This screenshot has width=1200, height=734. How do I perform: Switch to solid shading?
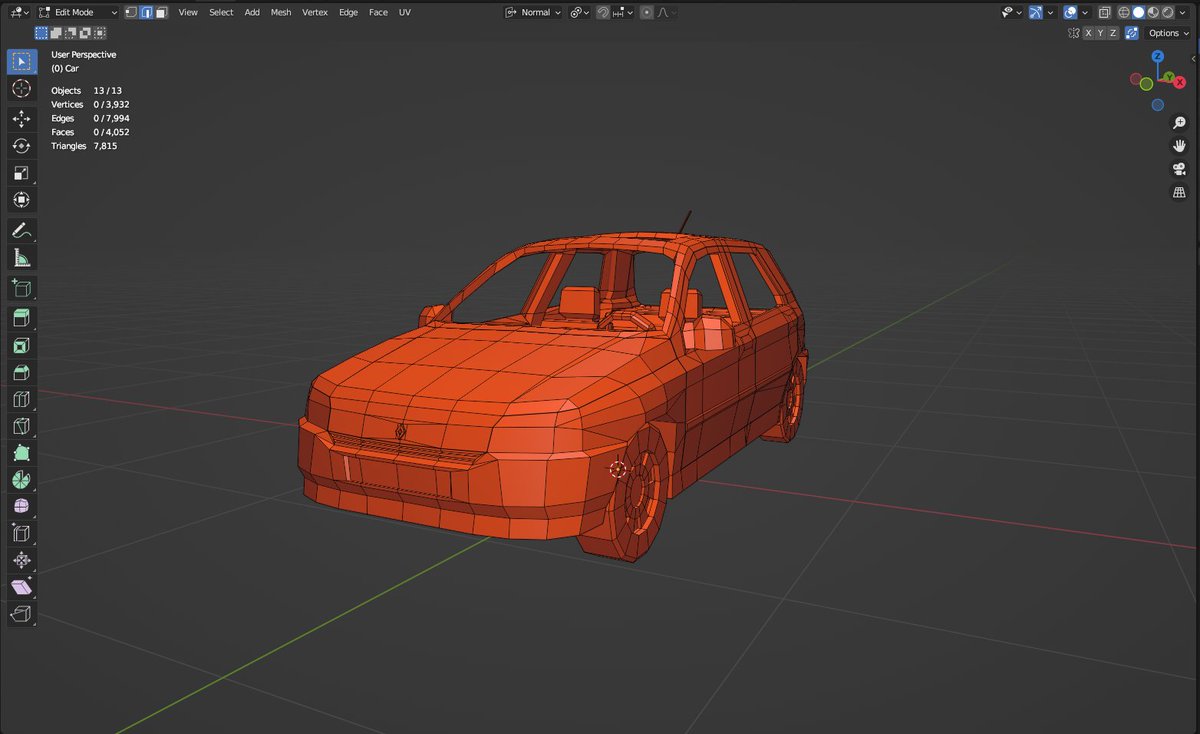coord(1138,12)
